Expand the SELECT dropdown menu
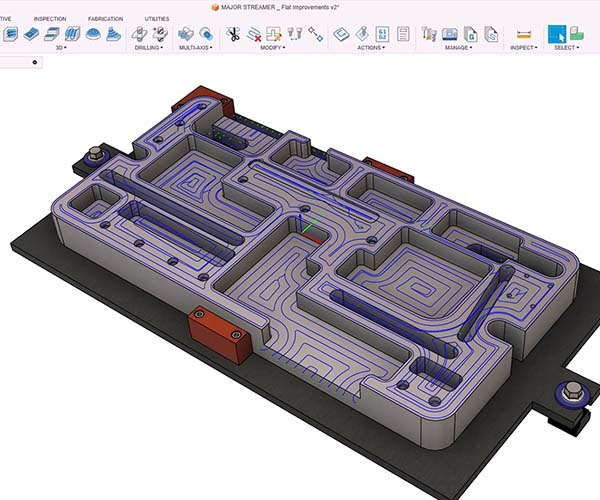The image size is (600, 500). [567, 47]
